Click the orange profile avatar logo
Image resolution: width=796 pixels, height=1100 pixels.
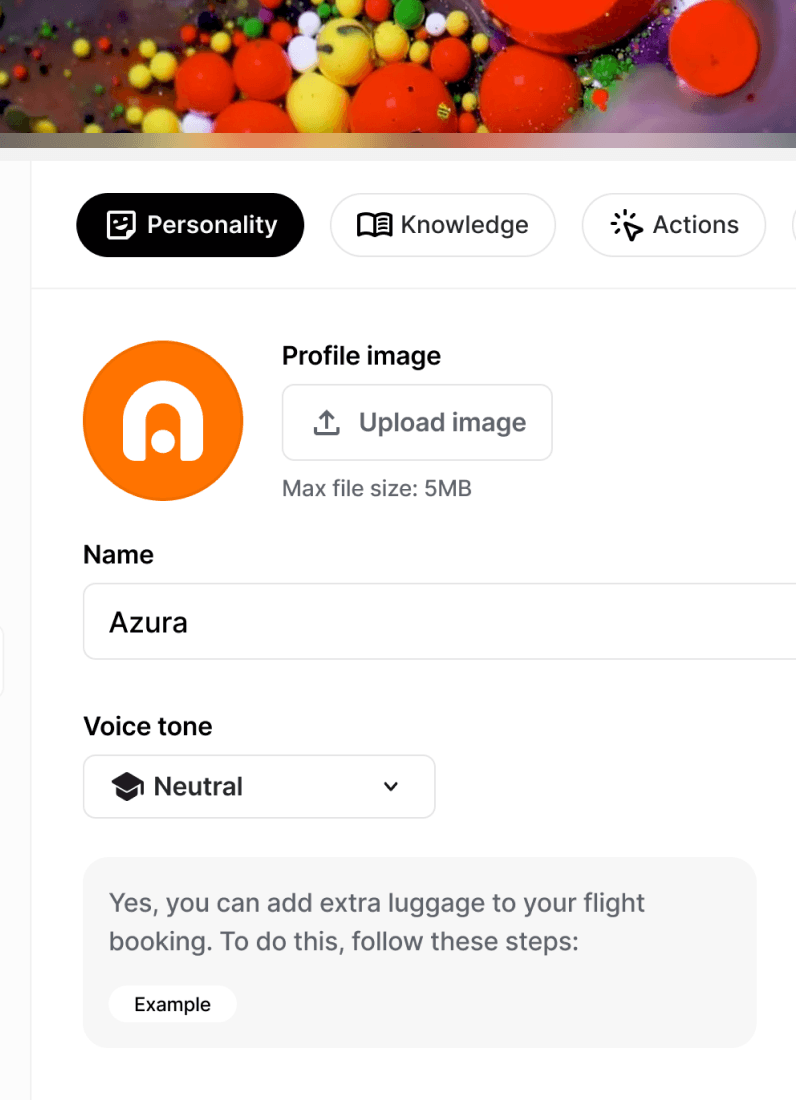pos(163,420)
